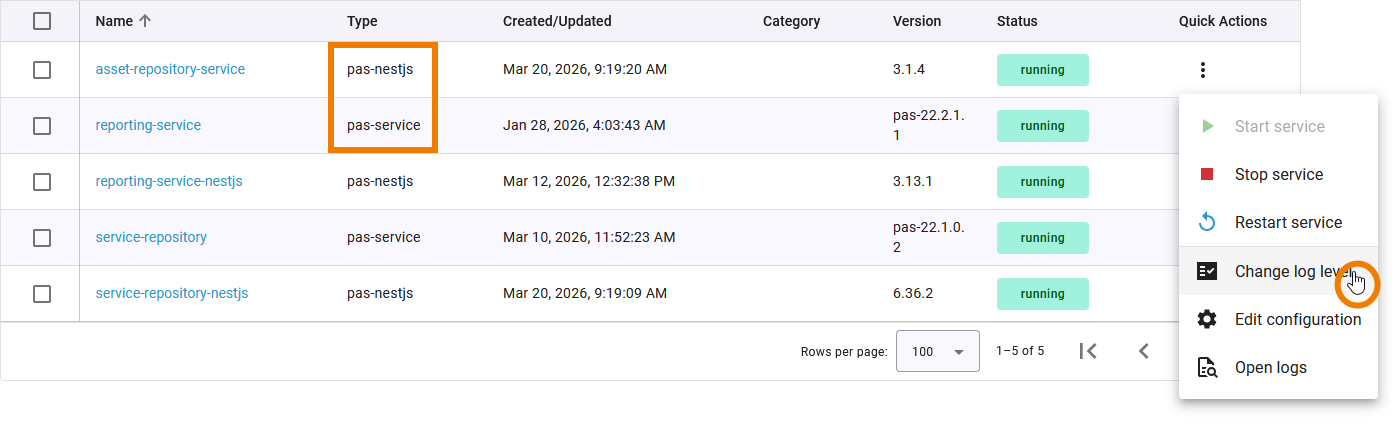Viewport: 1400px width, 429px height.
Task: Select the service-repository-nestjs row checkbox
Action: pyautogui.click(x=42, y=294)
